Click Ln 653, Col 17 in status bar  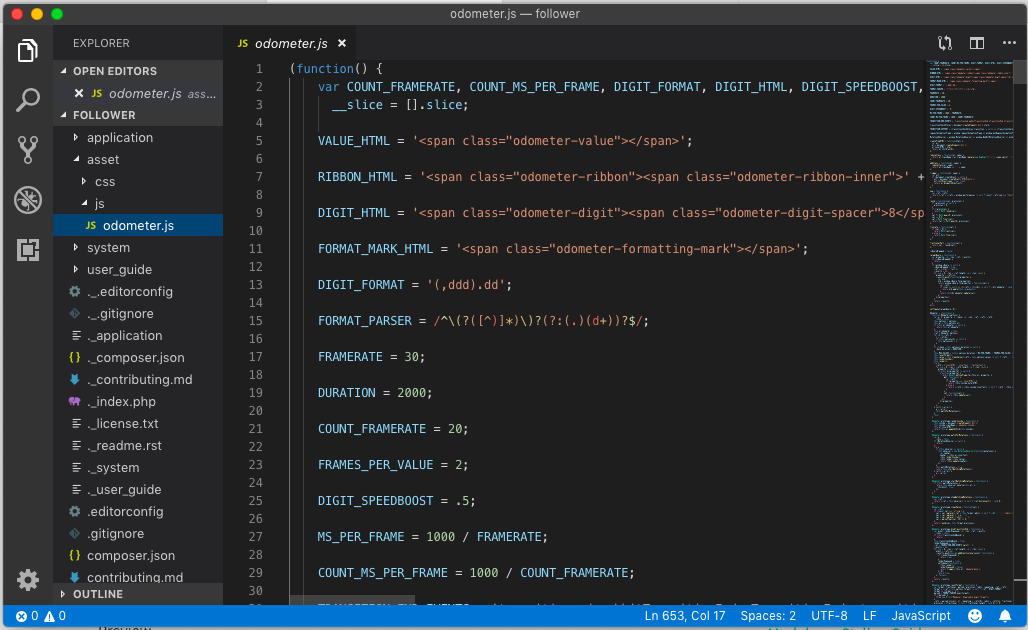pos(684,616)
